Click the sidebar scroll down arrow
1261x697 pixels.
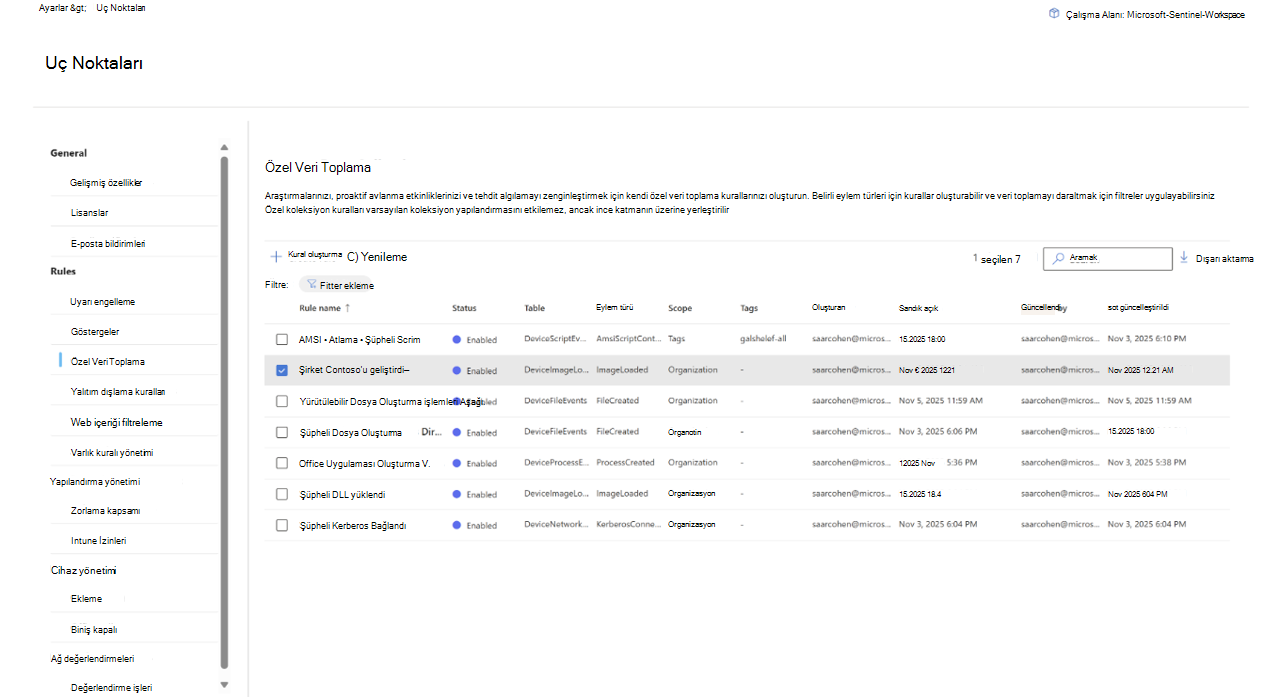pyautogui.click(x=224, y=685)
